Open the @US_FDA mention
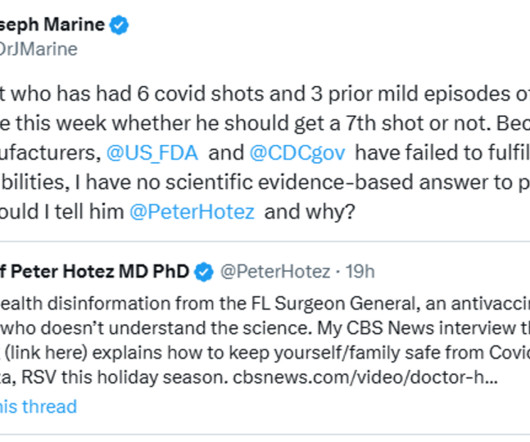Image resolution: width=530 pixels, height=442 pixels. (152, 153)
